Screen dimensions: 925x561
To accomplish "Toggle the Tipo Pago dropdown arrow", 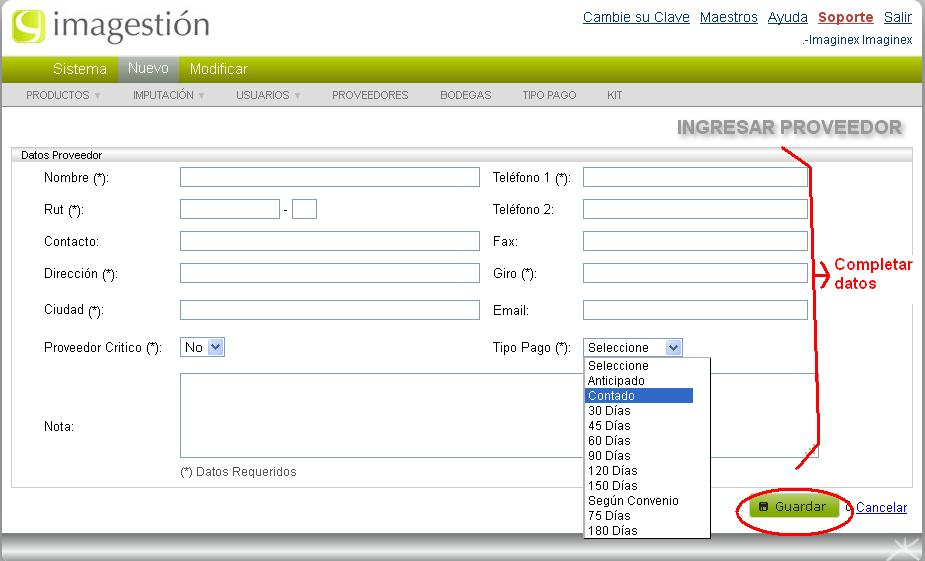I will 673,347.
